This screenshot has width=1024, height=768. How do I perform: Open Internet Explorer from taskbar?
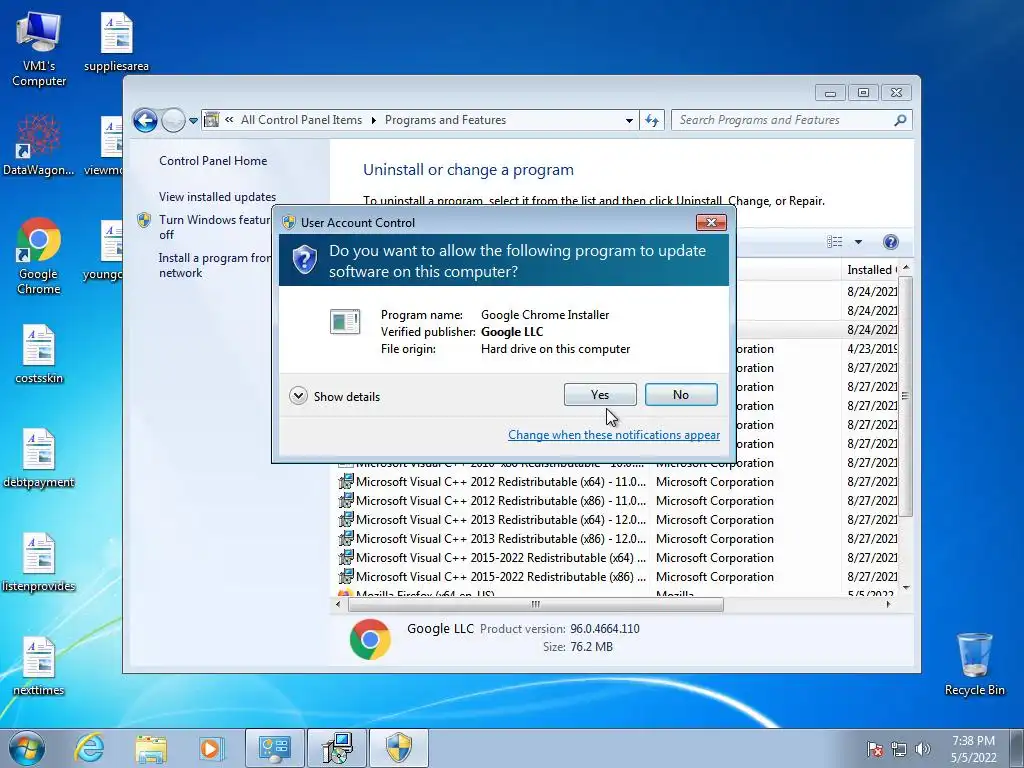(x=89, y=748)
